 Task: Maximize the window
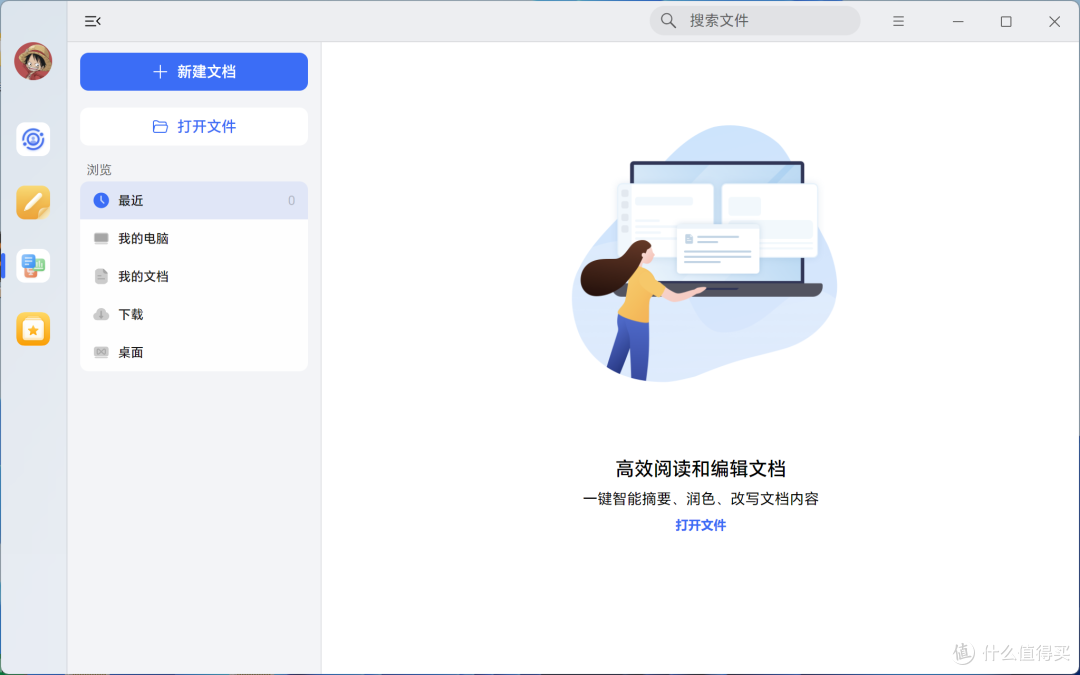(1006, 21)
